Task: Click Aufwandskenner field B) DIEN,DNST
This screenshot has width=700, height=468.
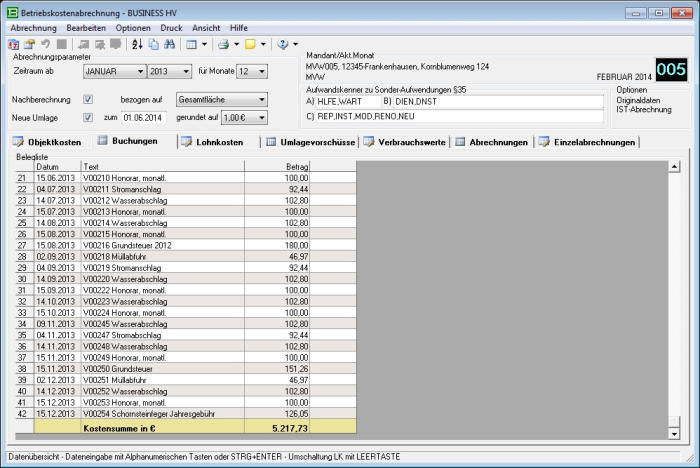Action: point(497,102)
